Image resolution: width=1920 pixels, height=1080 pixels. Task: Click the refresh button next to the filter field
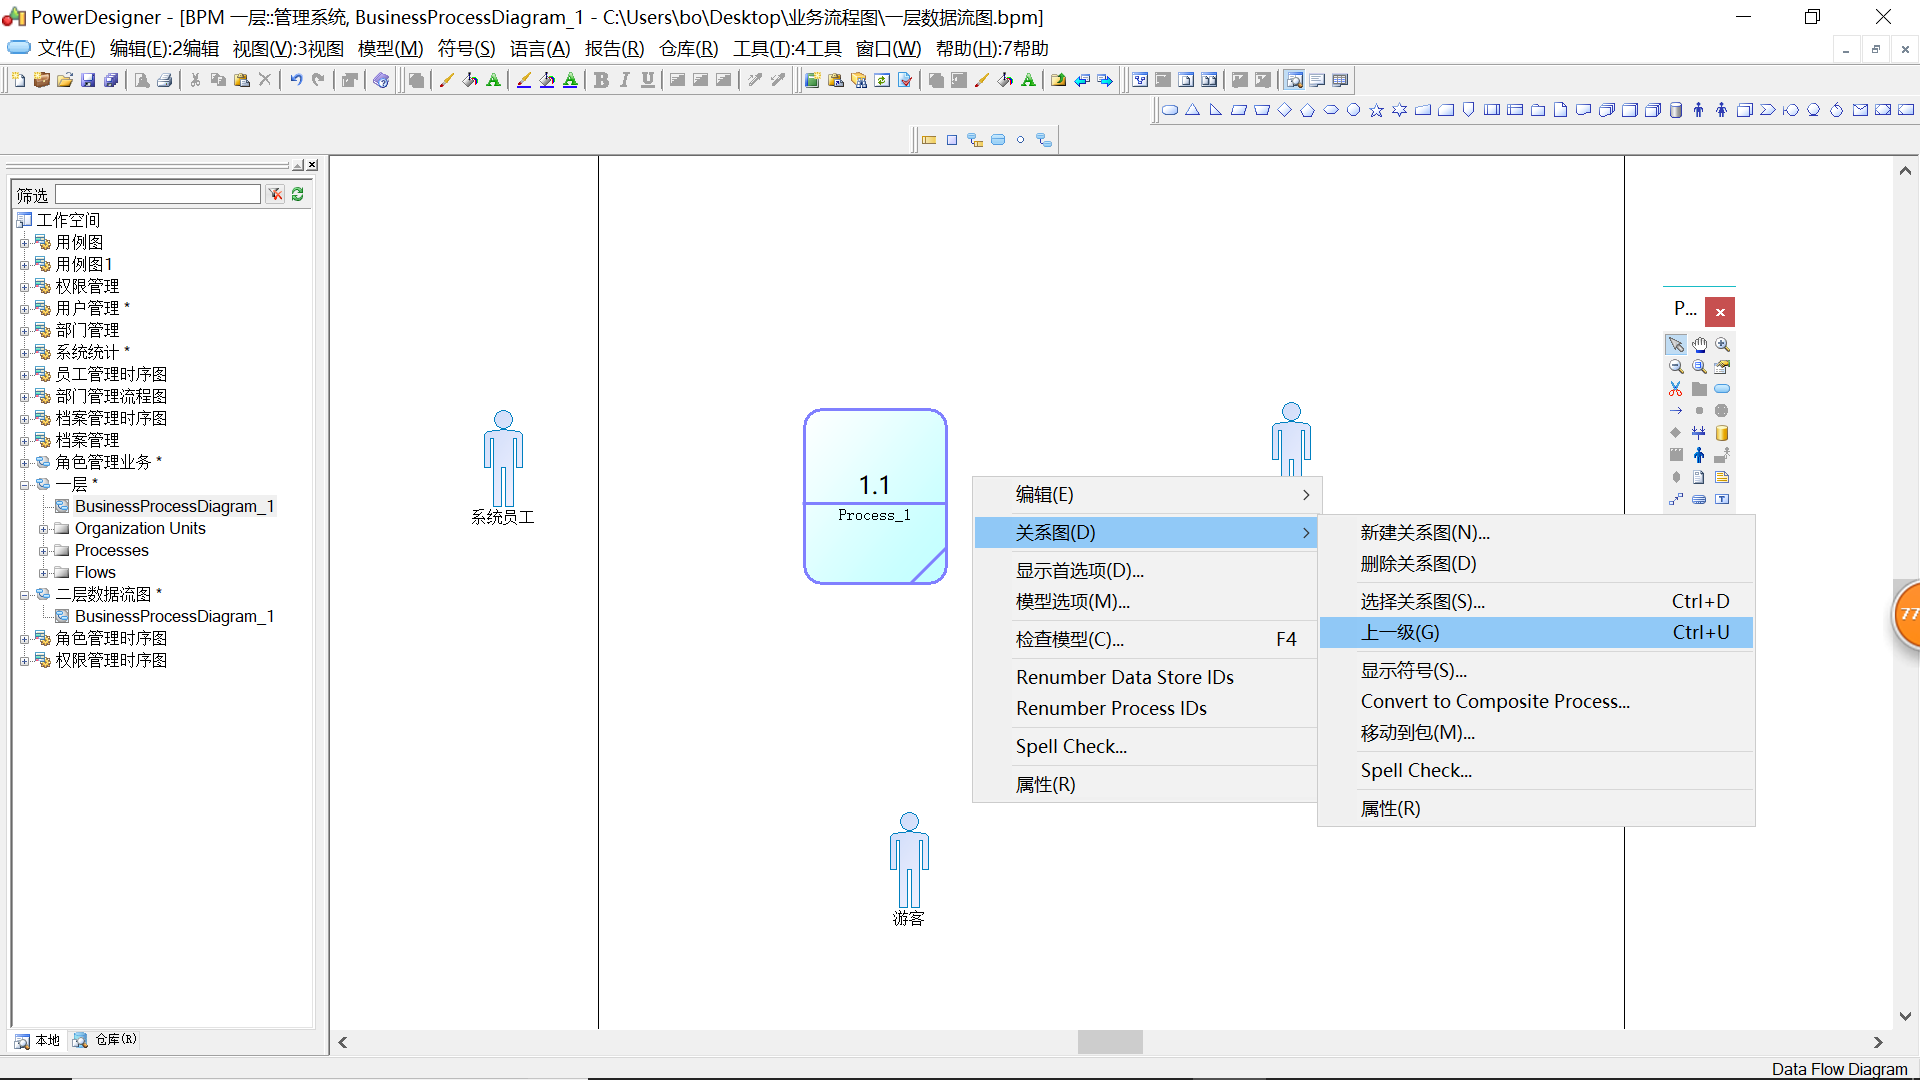click(x=297, y=194)
